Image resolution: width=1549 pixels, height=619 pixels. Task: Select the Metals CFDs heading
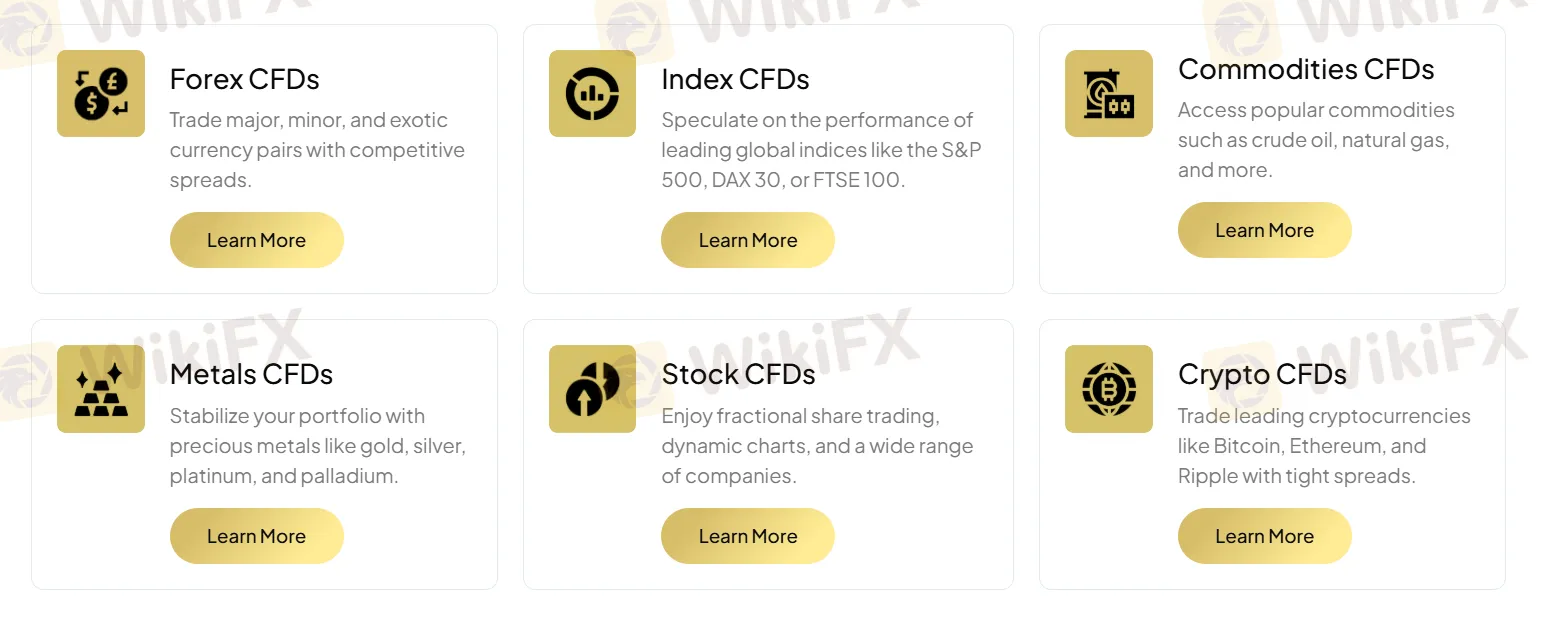point(251,374)
